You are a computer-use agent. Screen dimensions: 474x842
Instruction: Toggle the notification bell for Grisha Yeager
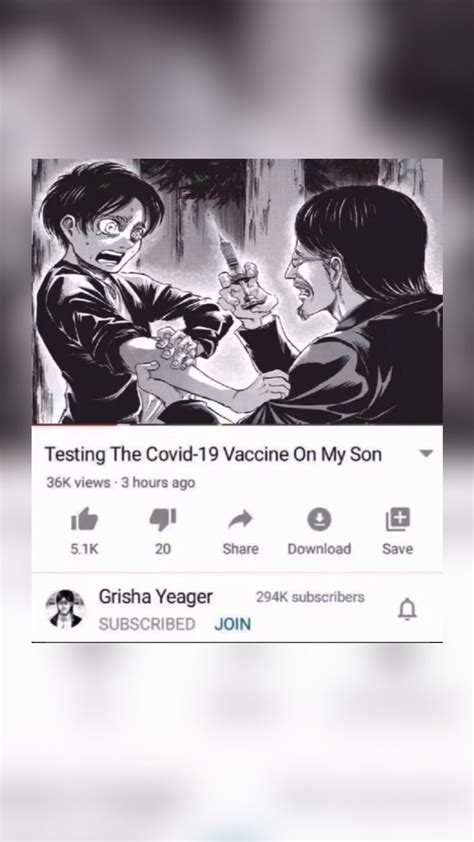(407, 609)
